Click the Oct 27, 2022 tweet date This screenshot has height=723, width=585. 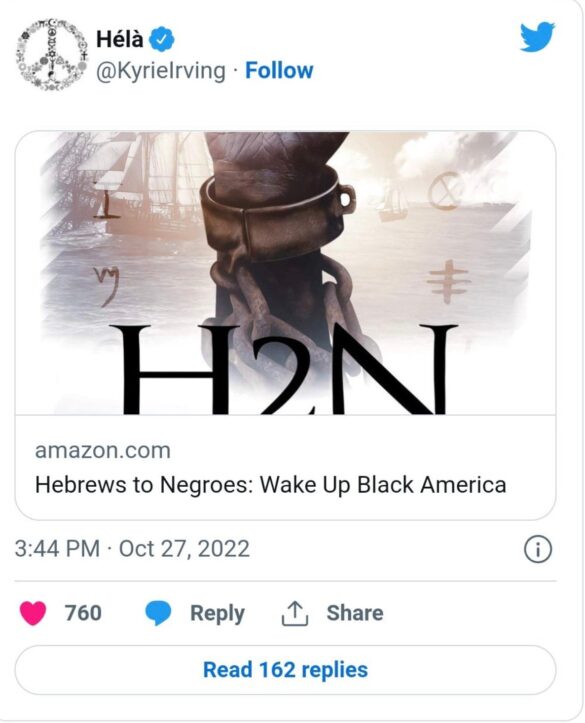tap(184, 549)
